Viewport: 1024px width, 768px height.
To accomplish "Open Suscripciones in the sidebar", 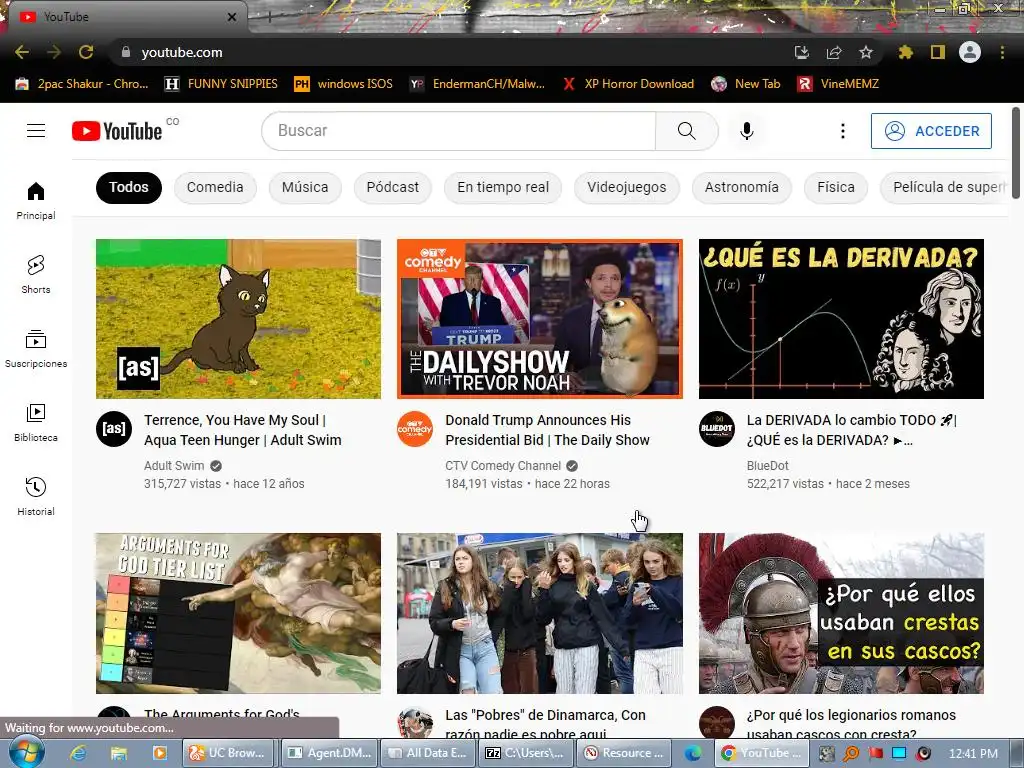I will coord(36,349).
